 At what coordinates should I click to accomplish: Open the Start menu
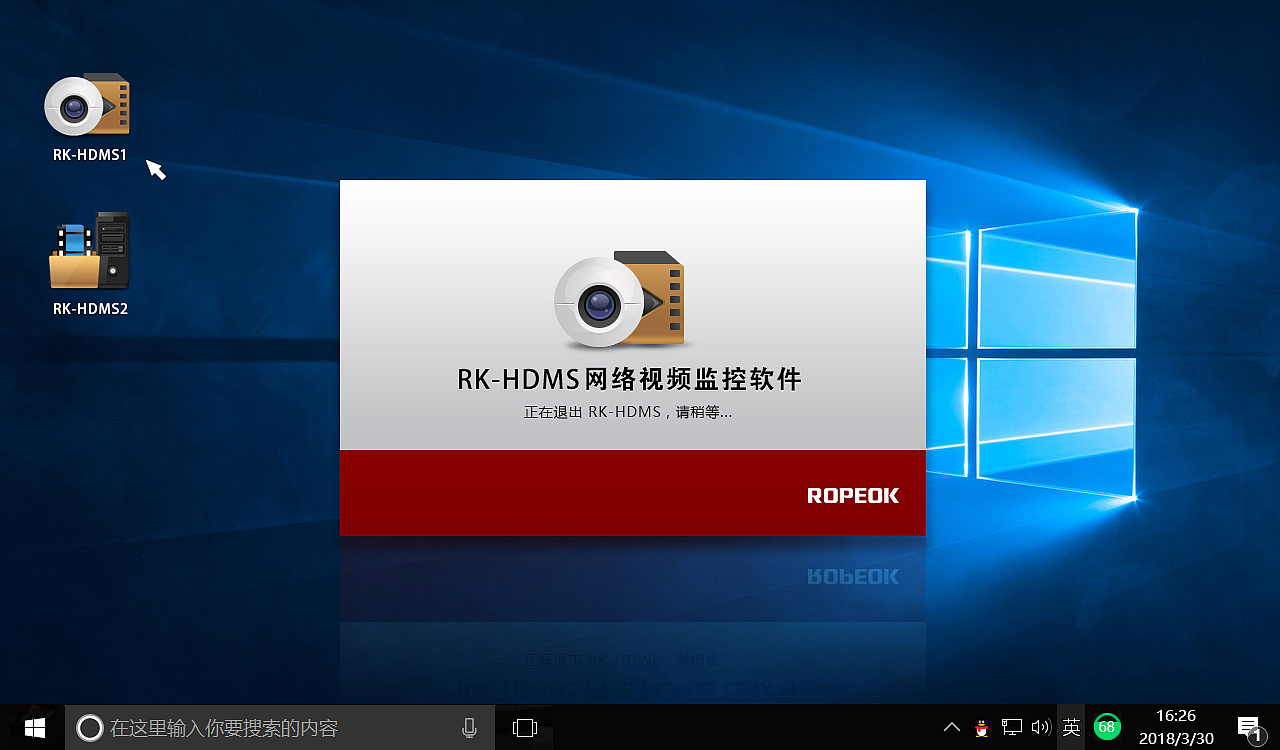(33, 728)
